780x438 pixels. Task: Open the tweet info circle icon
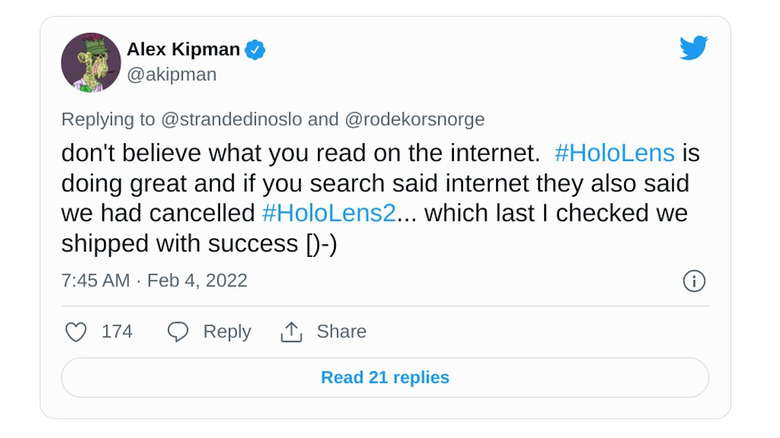pos(694,281)
